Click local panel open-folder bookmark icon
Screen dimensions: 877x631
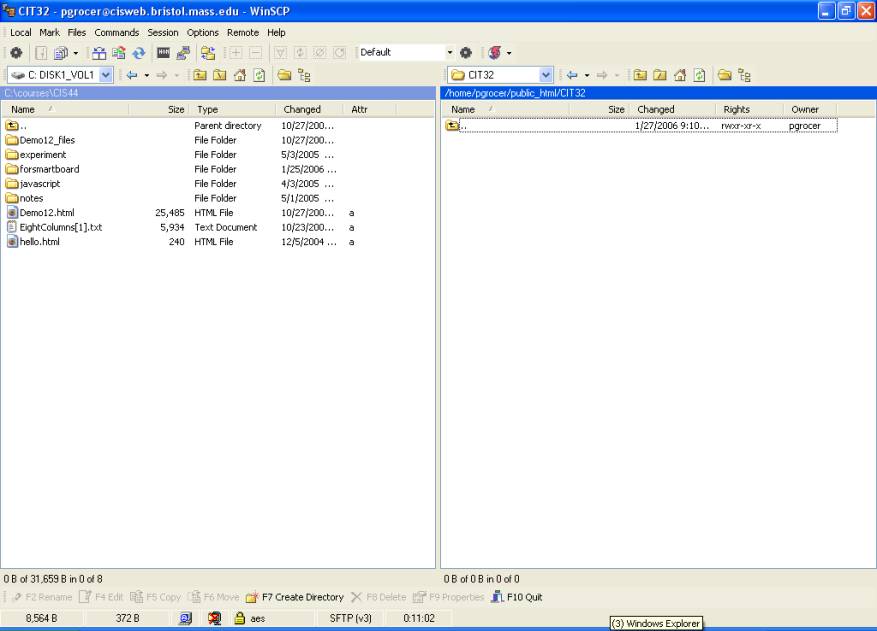[x=284, y=75]
